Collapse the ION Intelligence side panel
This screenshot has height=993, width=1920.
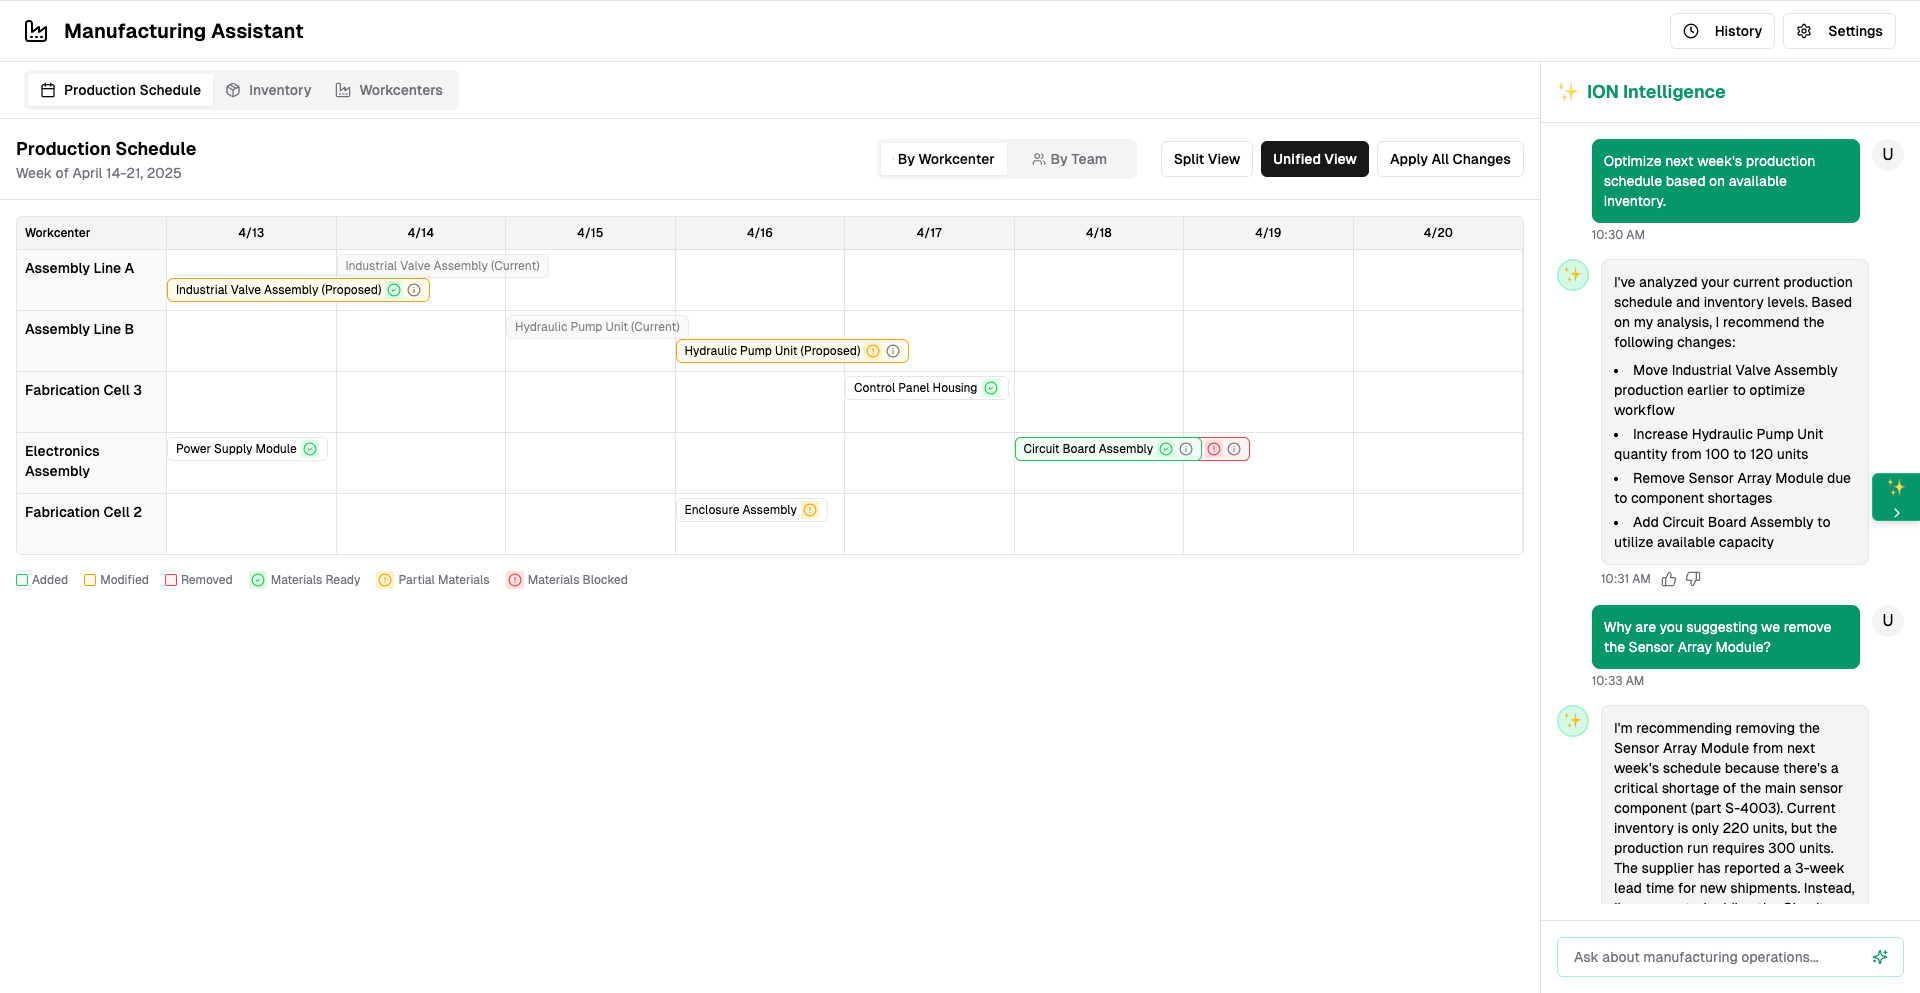click(1896, 497)
